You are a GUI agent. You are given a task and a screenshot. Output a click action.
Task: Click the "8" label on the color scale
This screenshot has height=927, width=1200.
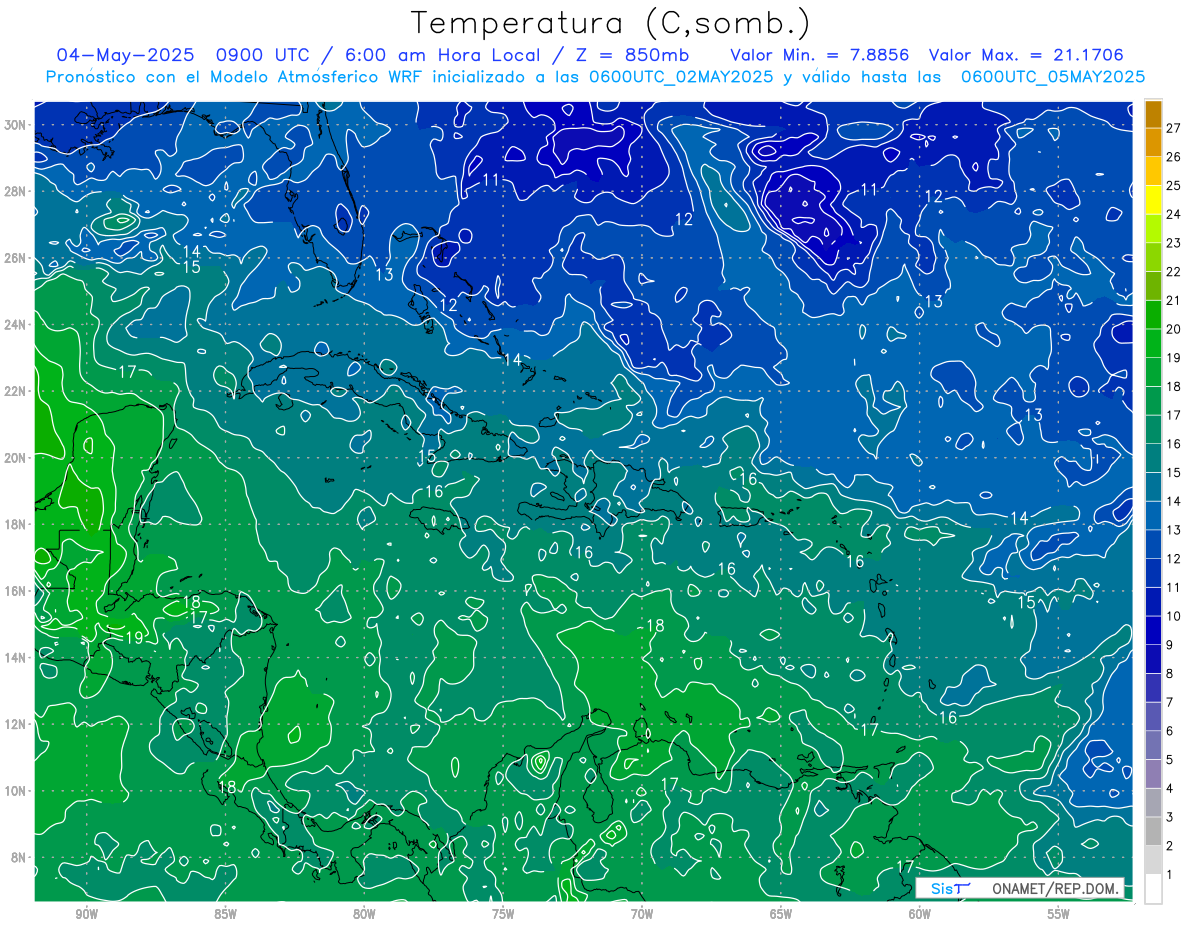1169,673
